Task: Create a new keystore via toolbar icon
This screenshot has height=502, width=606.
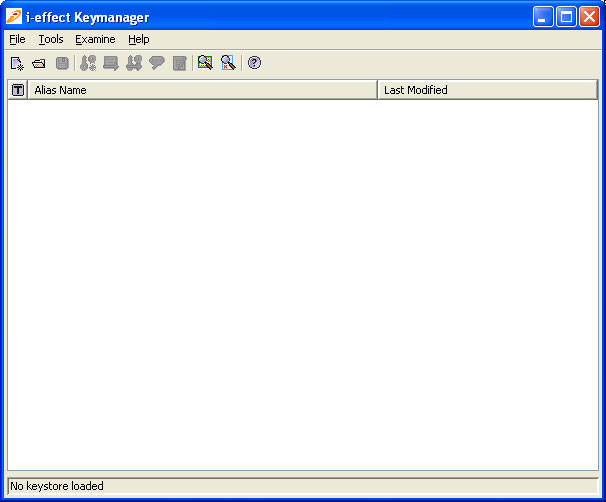Action: 17,63
